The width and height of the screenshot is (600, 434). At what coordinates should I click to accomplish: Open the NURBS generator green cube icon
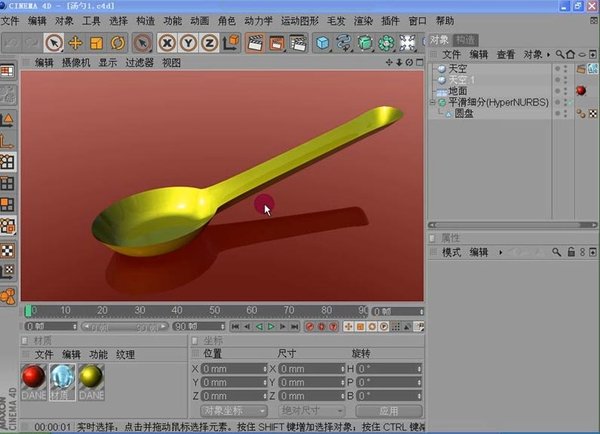[365, 43]
